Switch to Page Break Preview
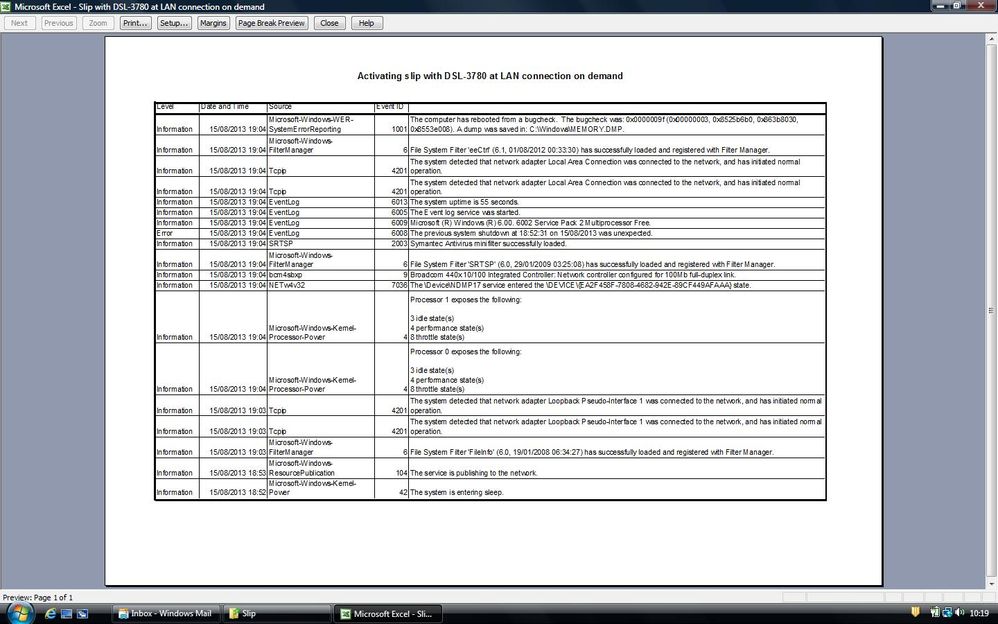Viewport: 998px width, 624px height. point(272,23)
